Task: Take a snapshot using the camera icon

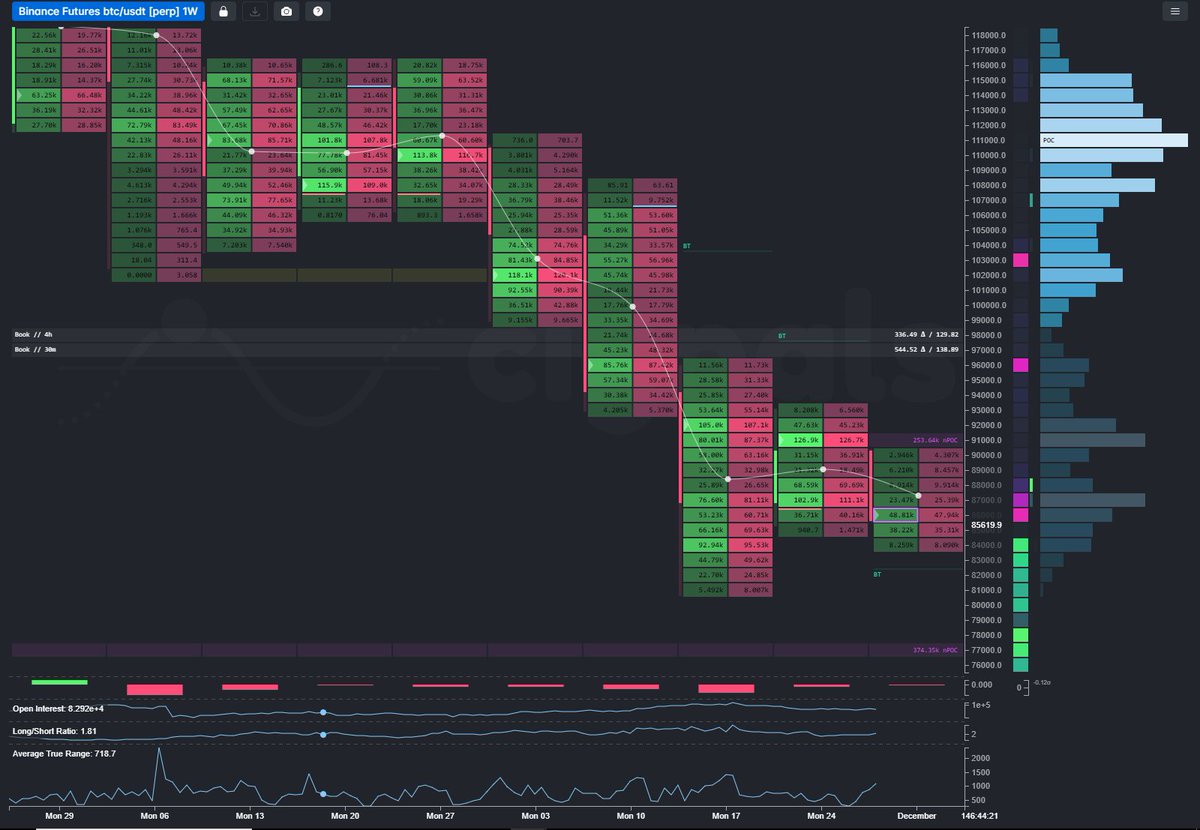Action: pos(286,11)
